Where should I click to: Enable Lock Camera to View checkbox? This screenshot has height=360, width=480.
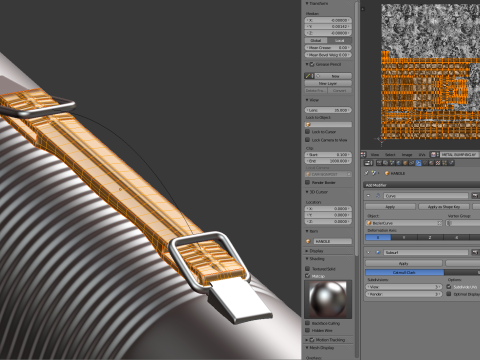[308, 140]
